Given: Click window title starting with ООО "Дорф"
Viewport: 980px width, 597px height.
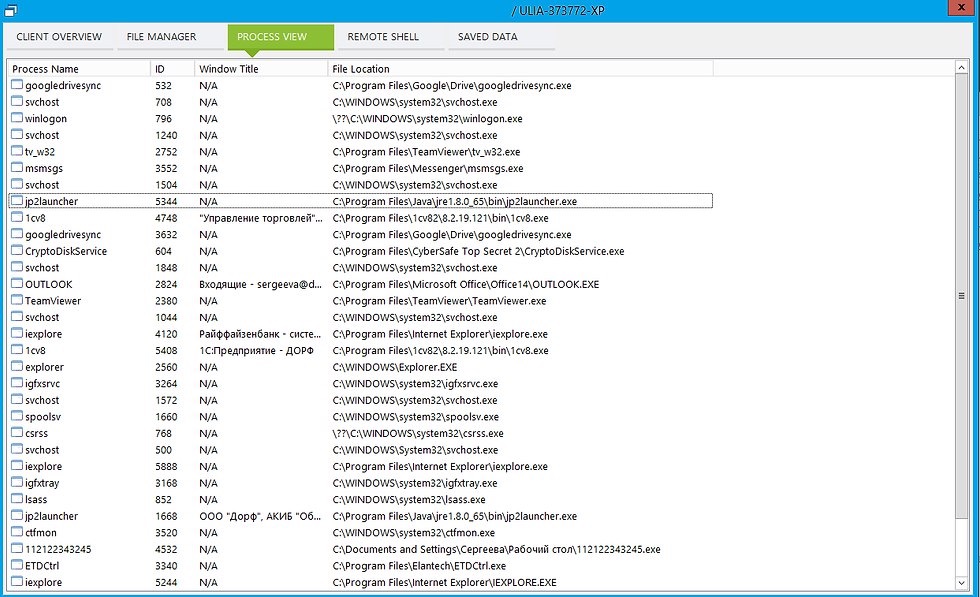Looking at the screenshot, I should (x=259, y=516).
